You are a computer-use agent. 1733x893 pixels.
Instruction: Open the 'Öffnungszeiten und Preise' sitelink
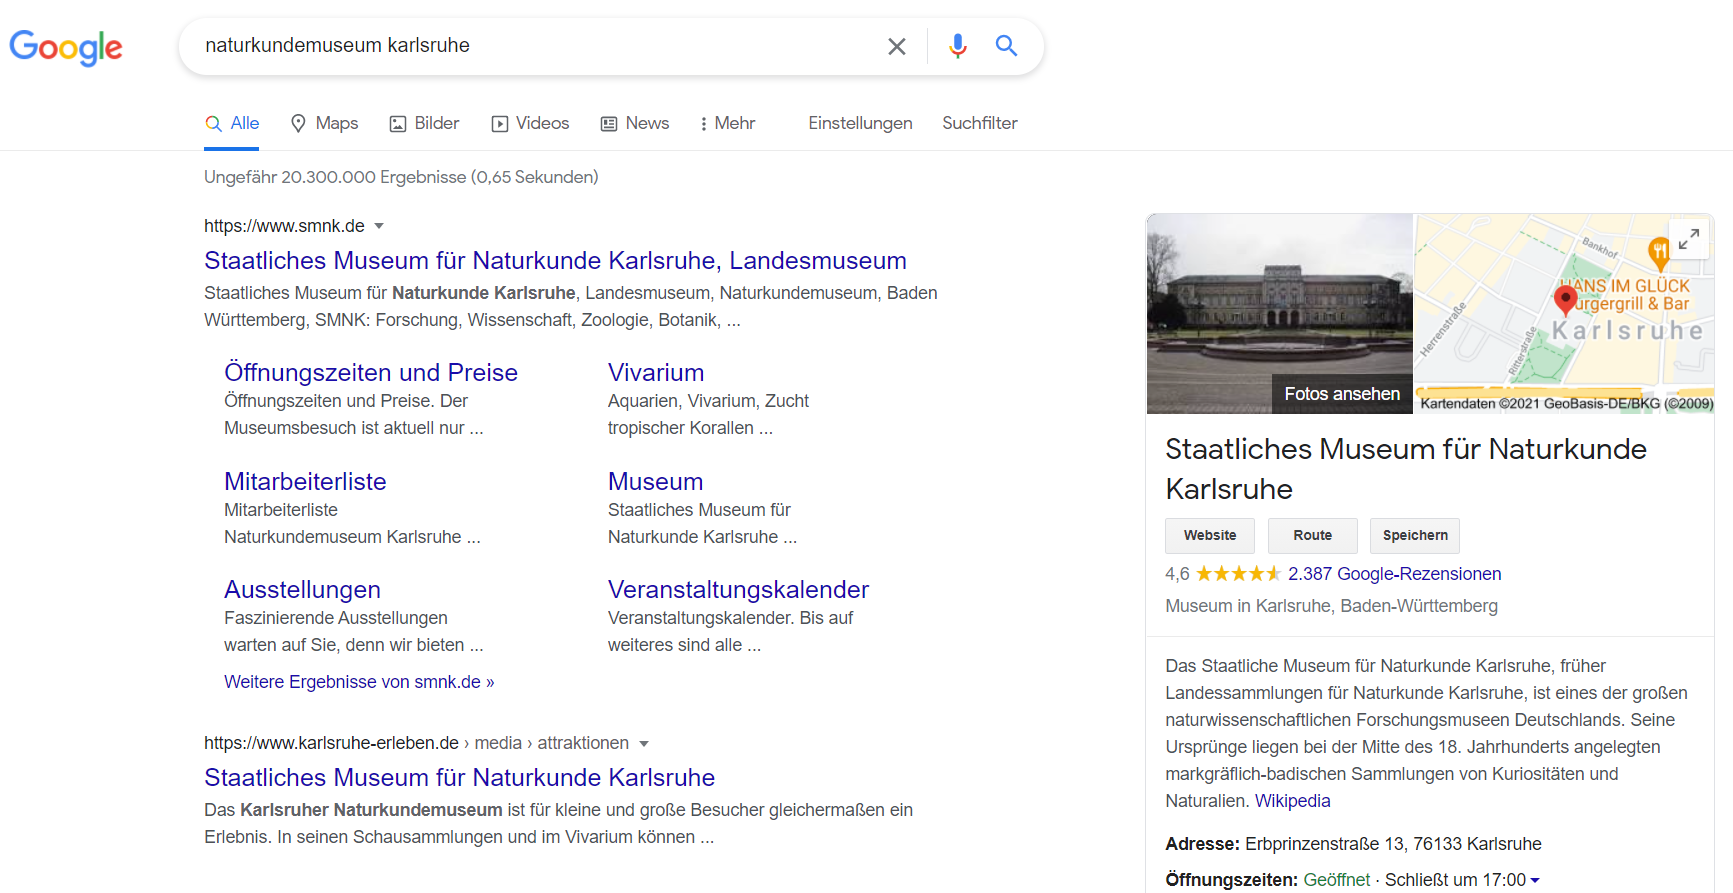coord(371,373)
